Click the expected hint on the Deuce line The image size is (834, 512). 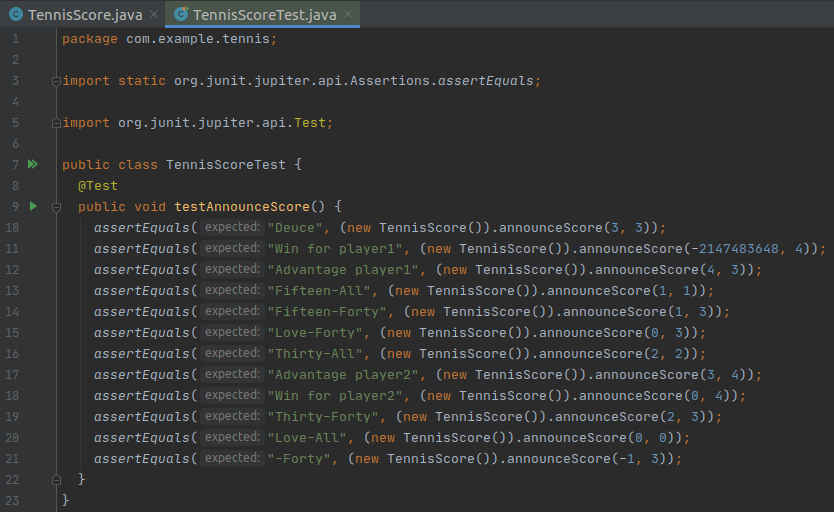pos(232,227)
